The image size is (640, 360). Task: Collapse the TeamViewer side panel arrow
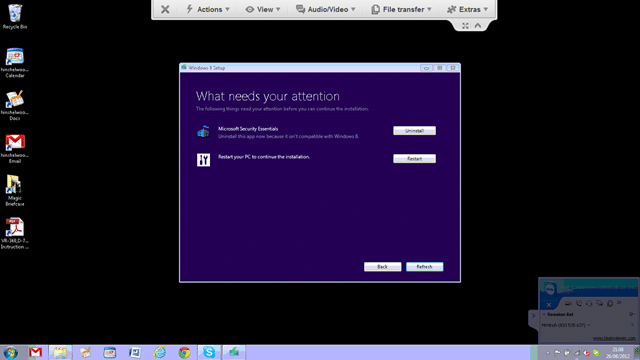tap(533, 316)
